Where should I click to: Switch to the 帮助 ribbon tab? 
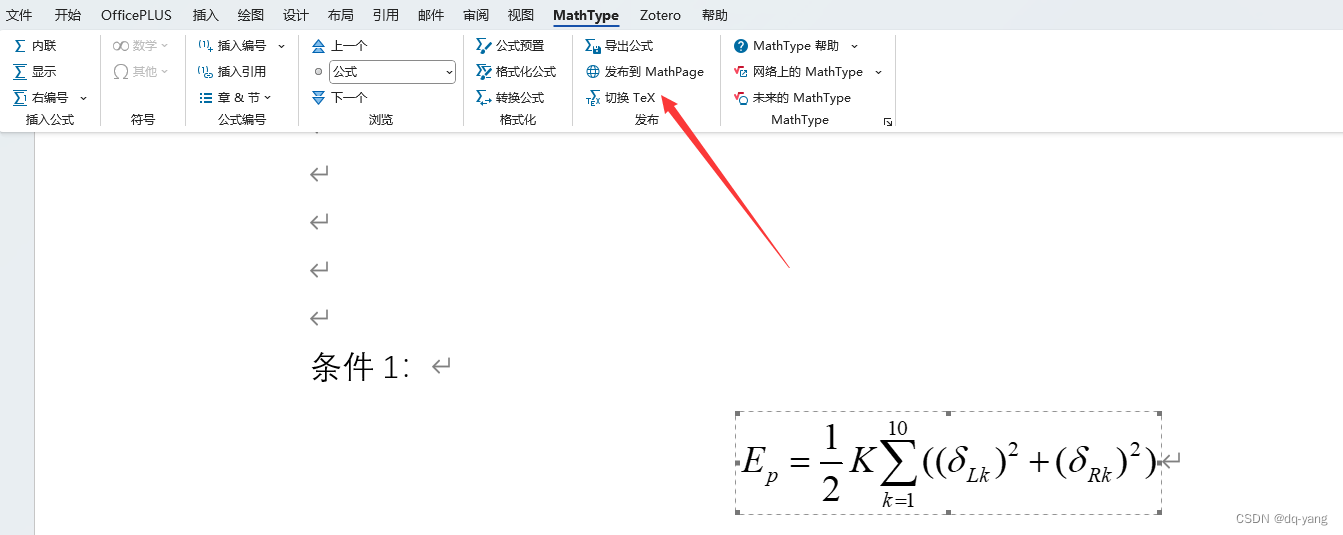click(x=714, y=15)
